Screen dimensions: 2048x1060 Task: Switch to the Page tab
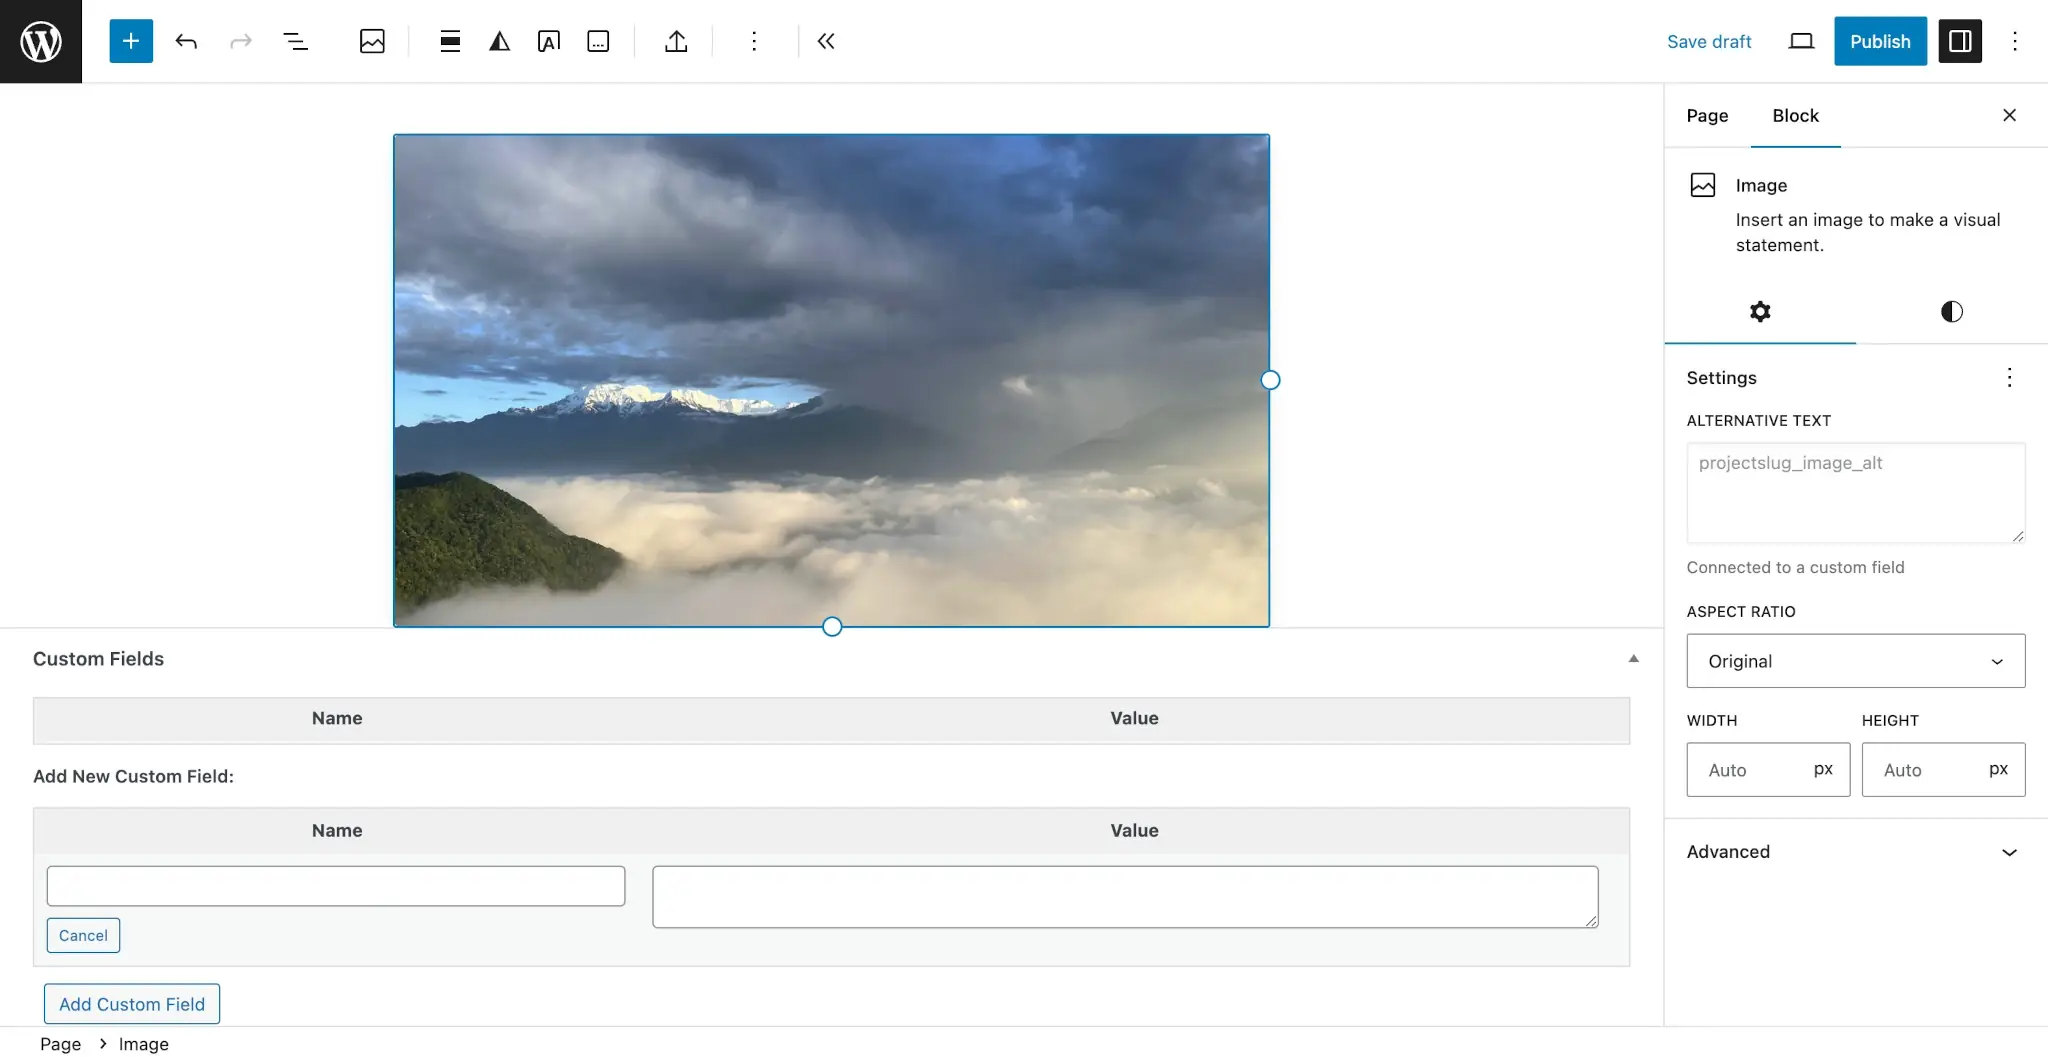click(1707, 115)
